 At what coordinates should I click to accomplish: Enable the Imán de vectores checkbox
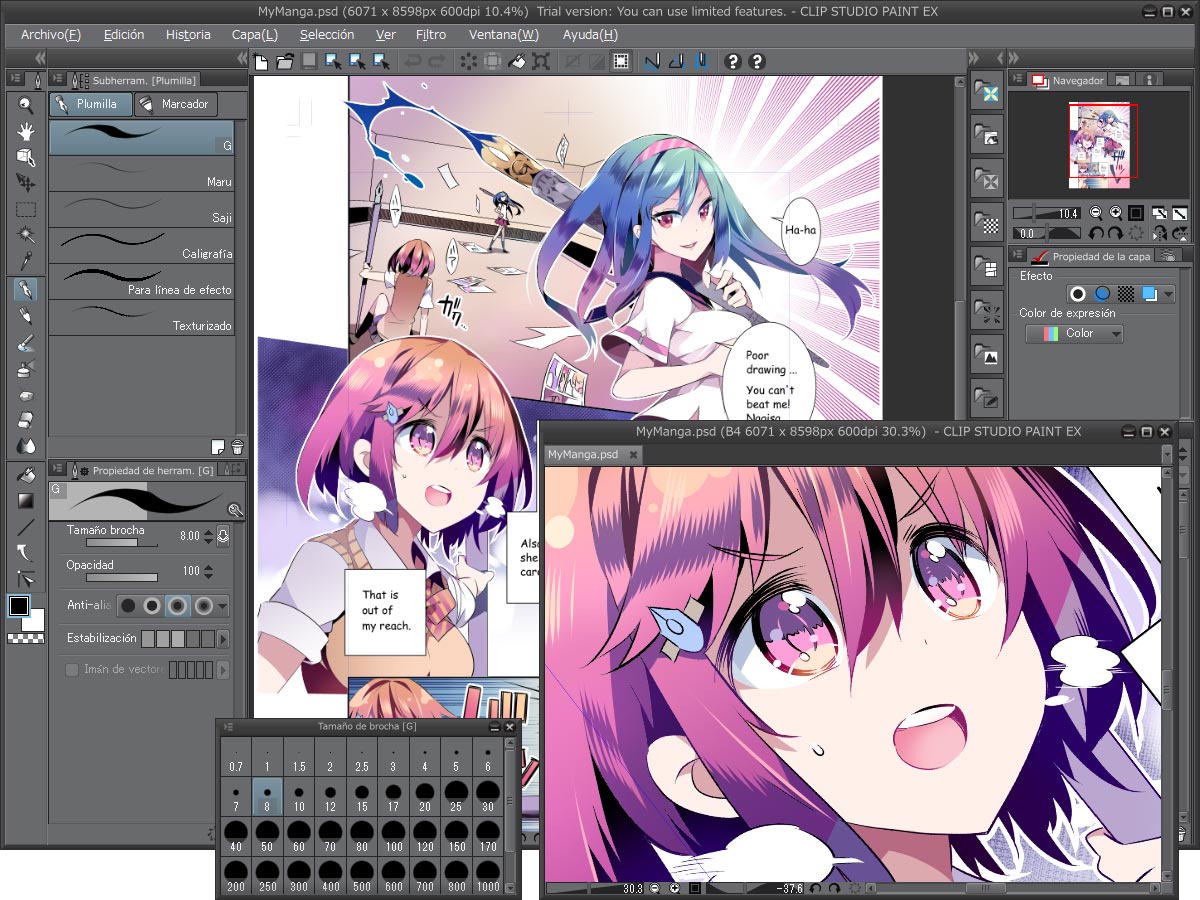72,670
